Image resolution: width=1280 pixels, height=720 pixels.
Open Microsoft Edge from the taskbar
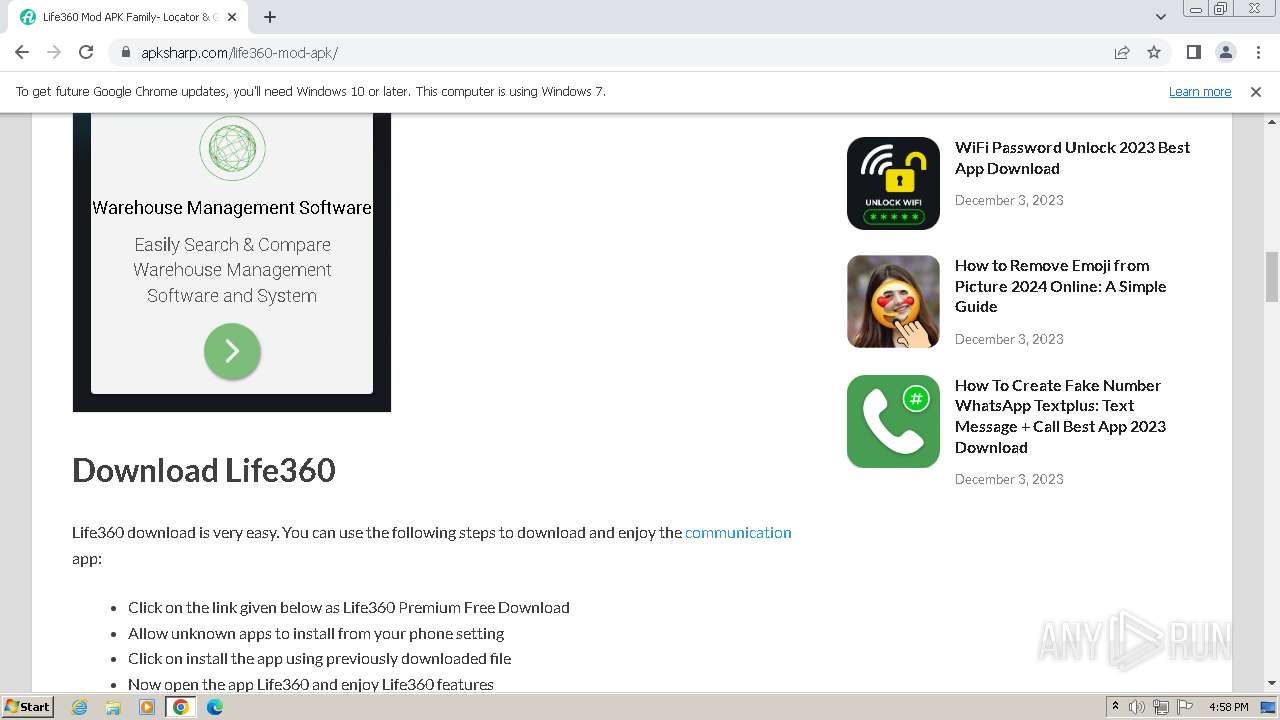click(214, 707)
